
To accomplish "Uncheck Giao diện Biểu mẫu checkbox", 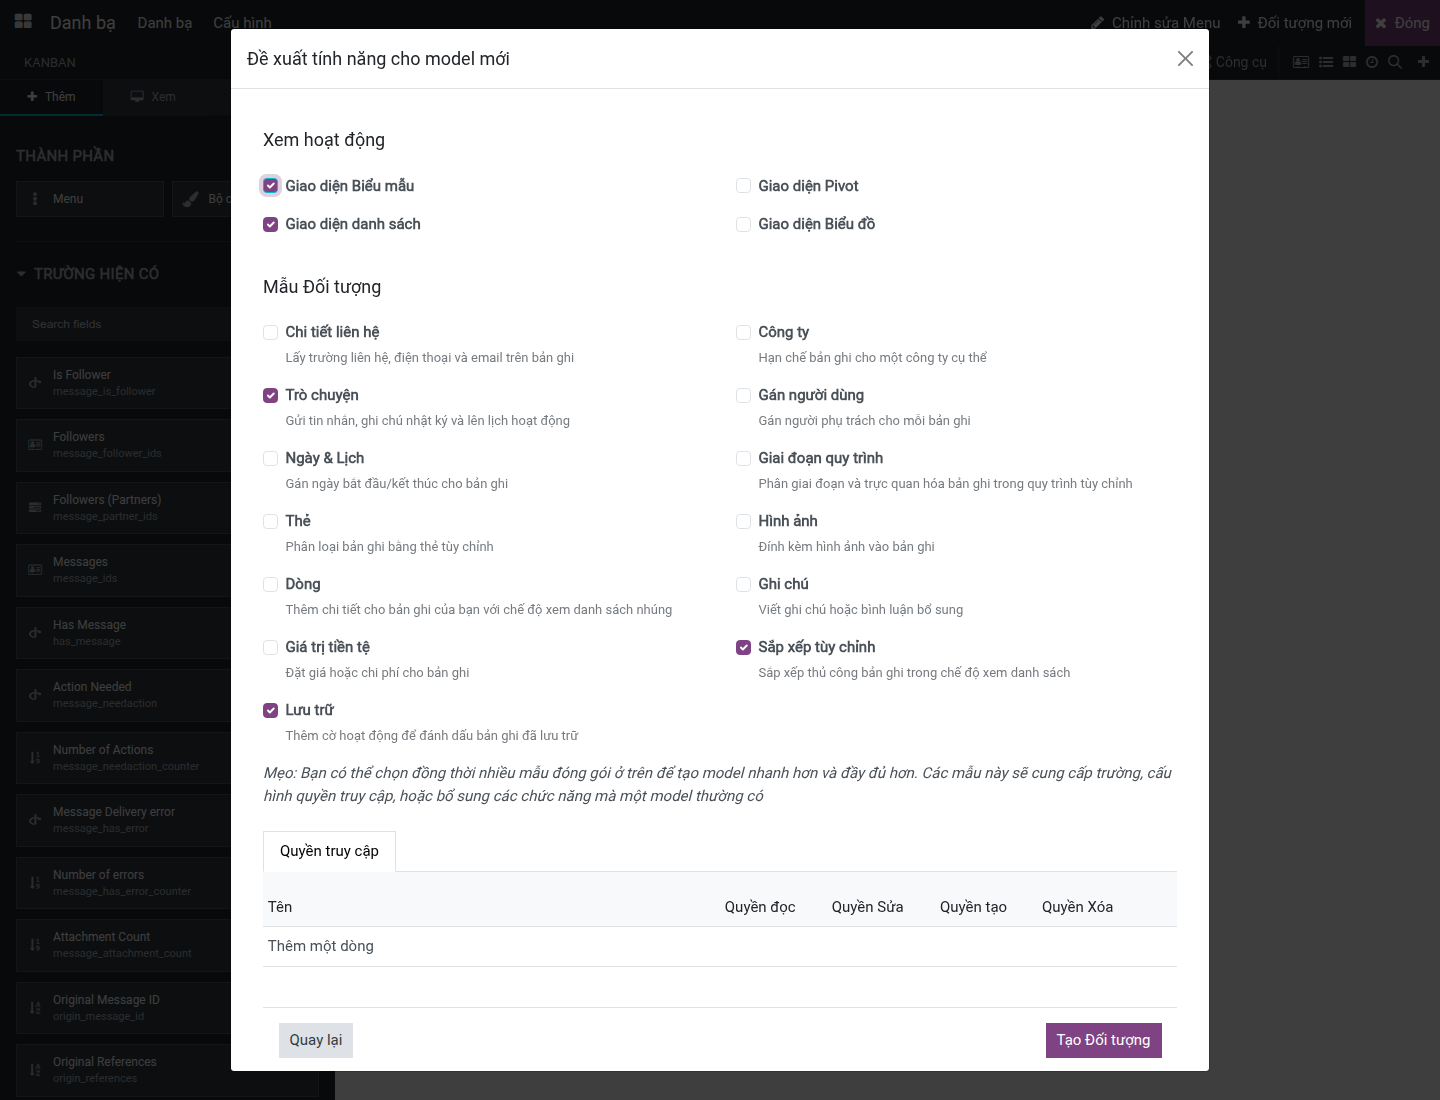I will pos(270,186).
